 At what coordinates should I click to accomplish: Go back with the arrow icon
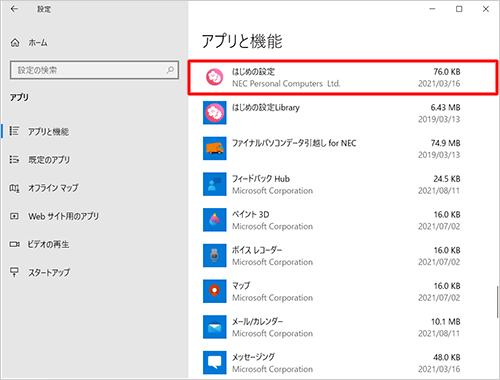point(14,9)
